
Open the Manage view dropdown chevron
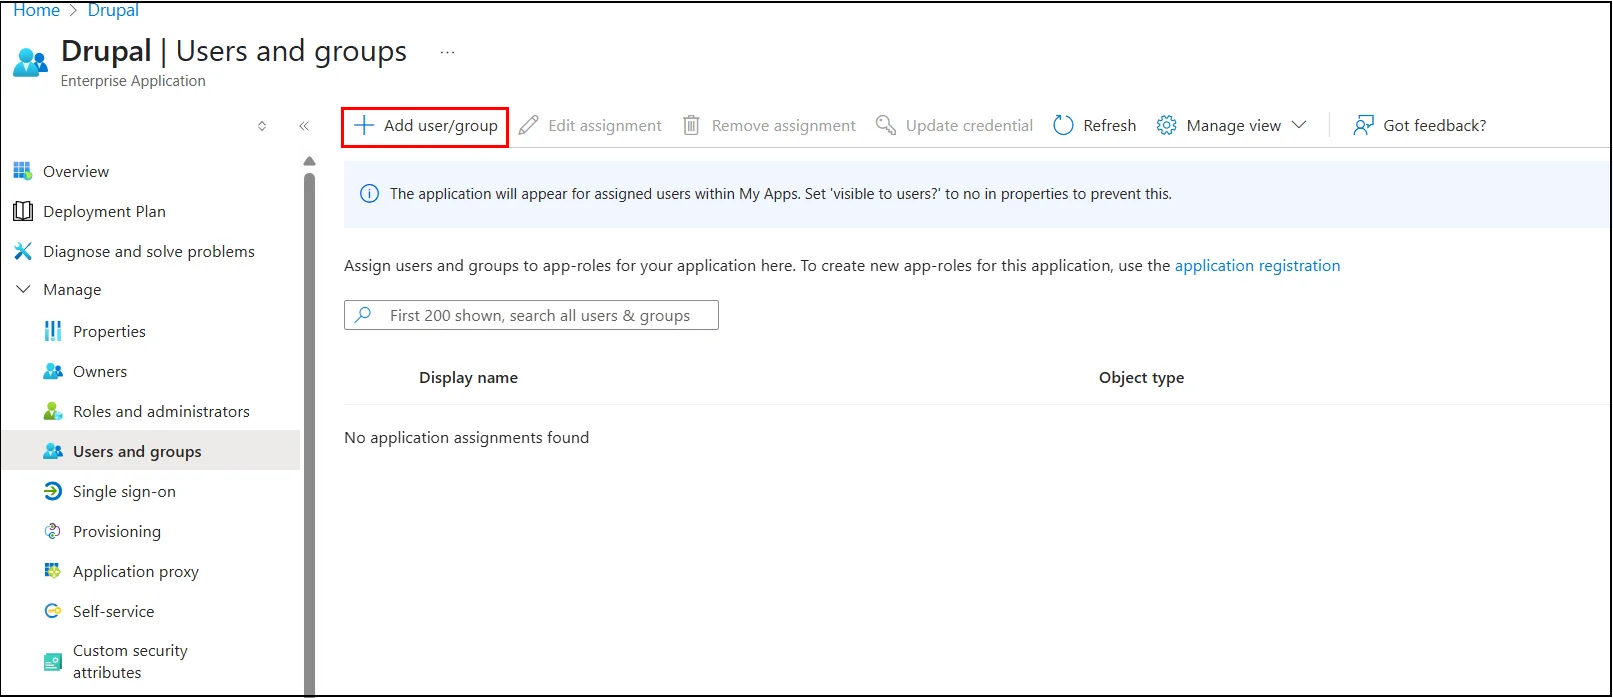tap(1299, 125)
